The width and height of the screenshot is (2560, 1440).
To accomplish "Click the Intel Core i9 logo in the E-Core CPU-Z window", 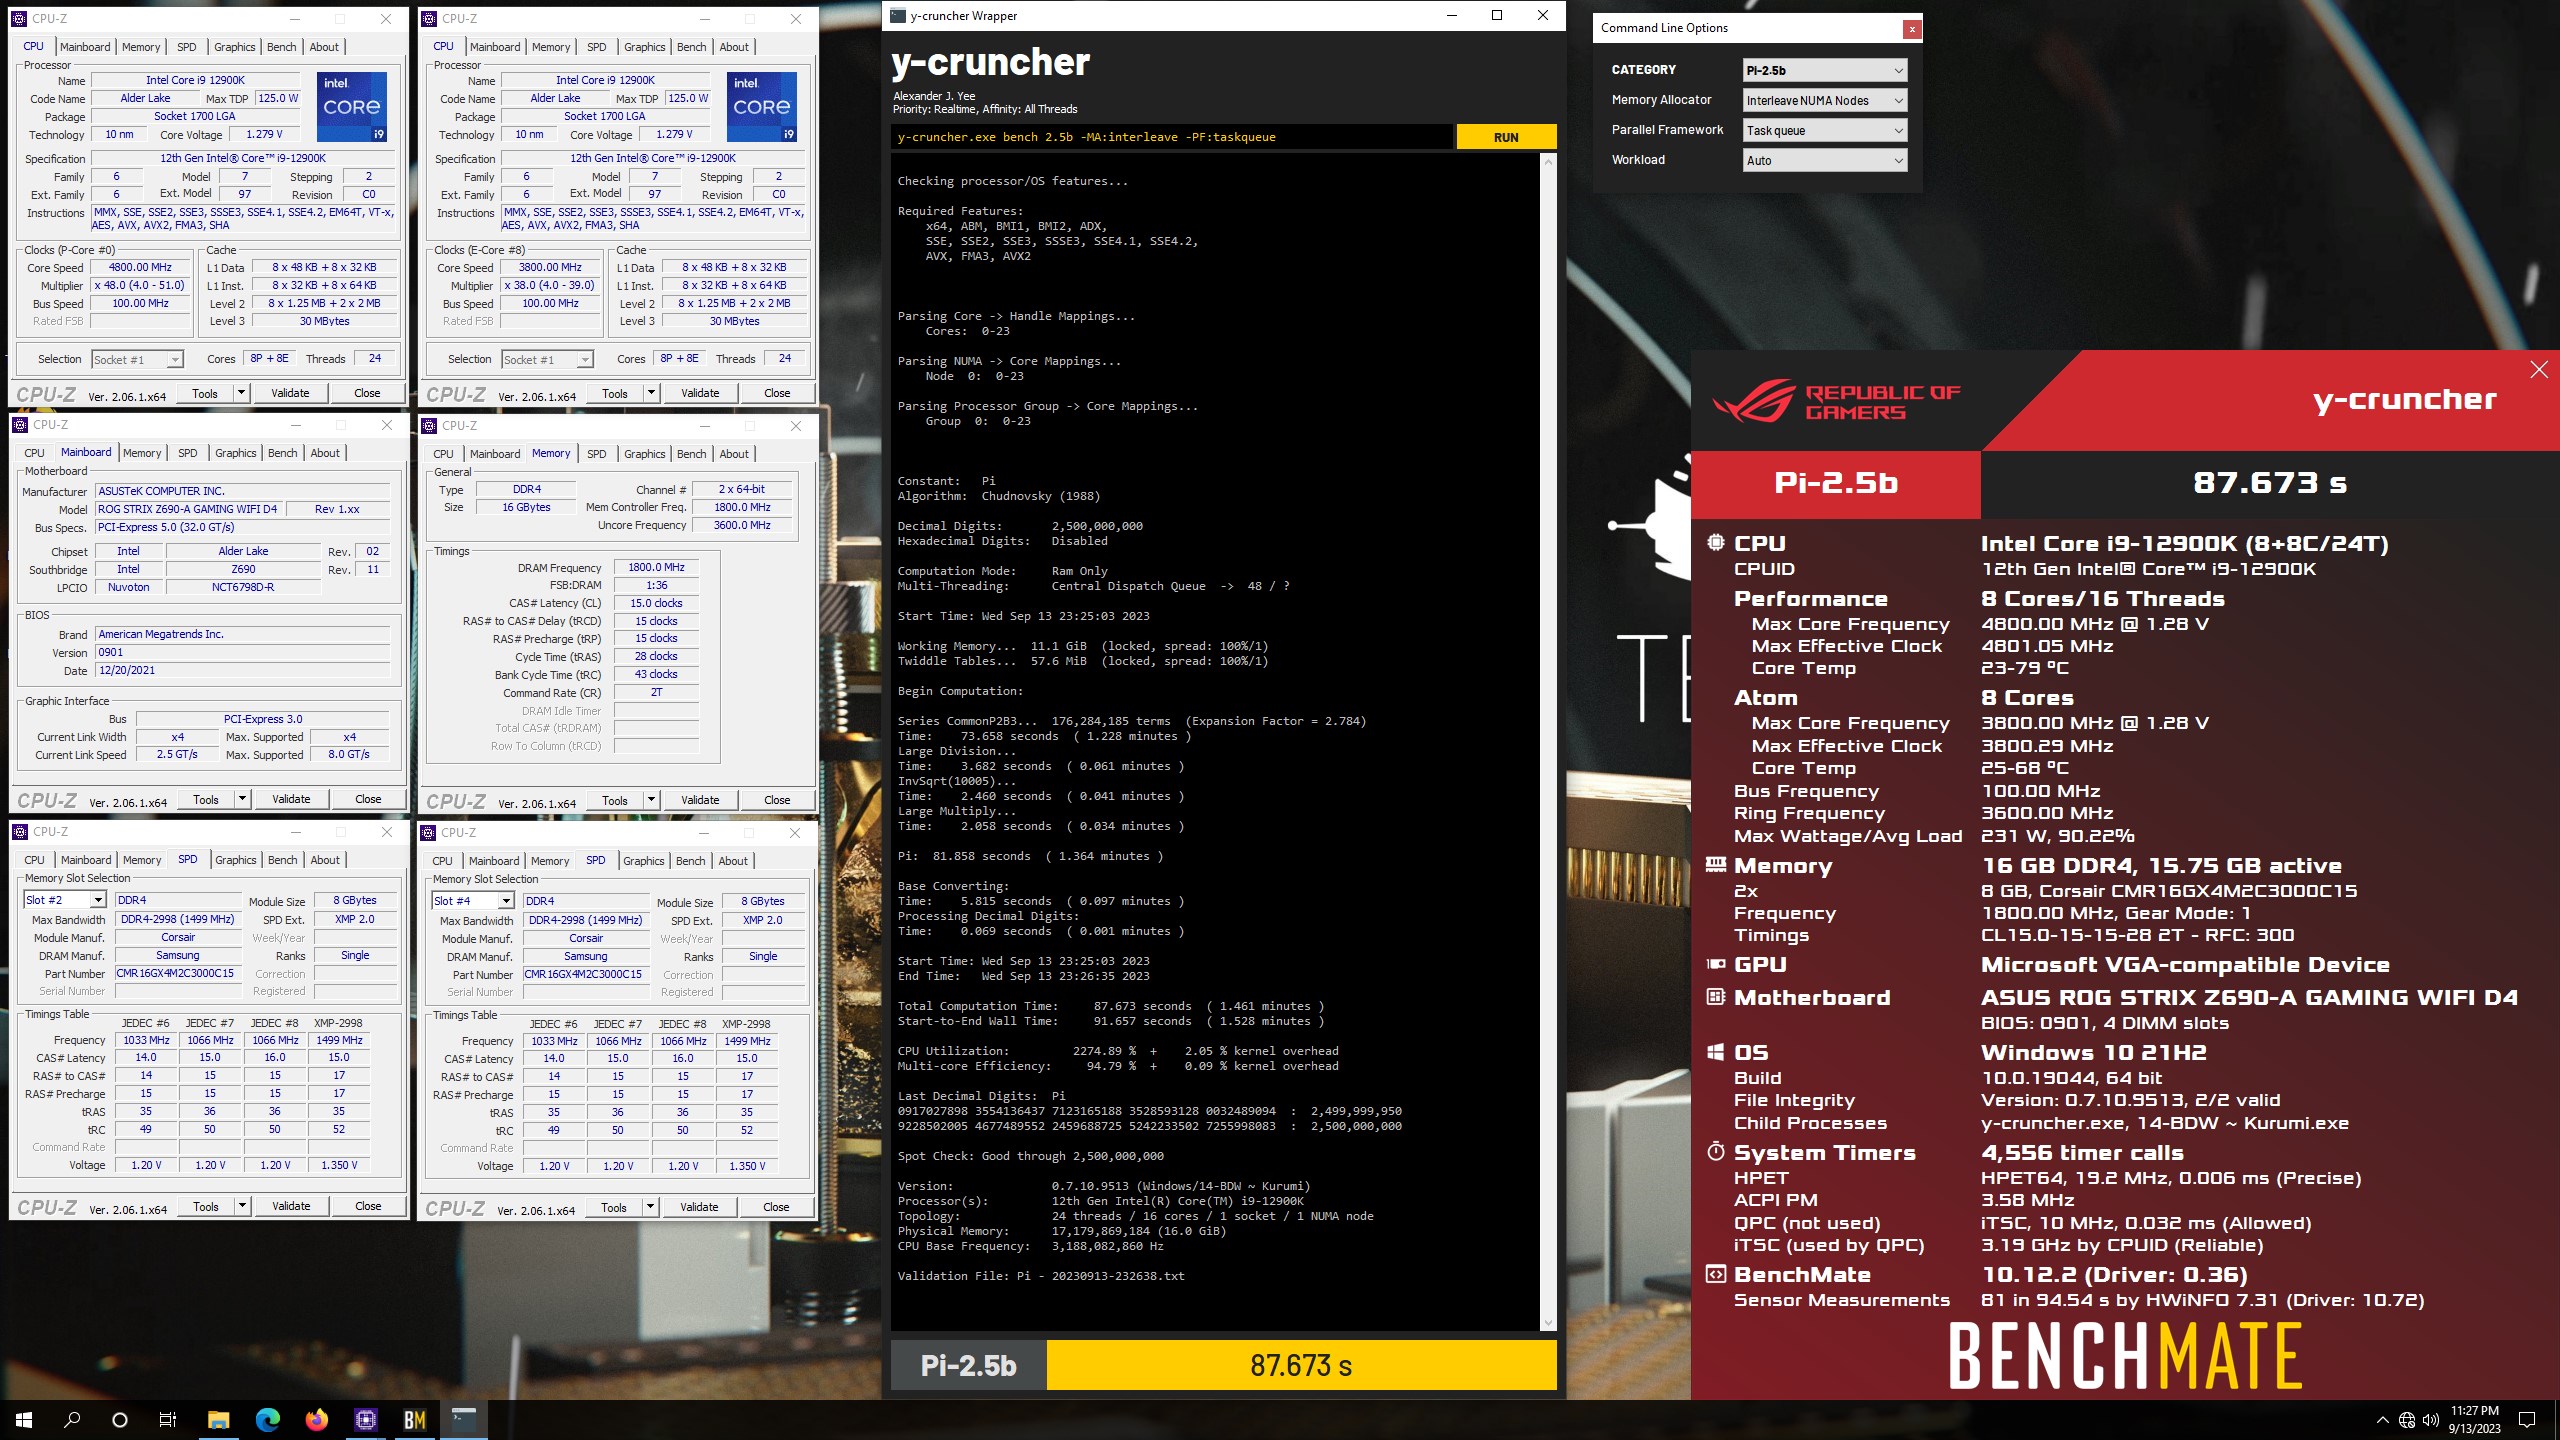I will 762,106.
